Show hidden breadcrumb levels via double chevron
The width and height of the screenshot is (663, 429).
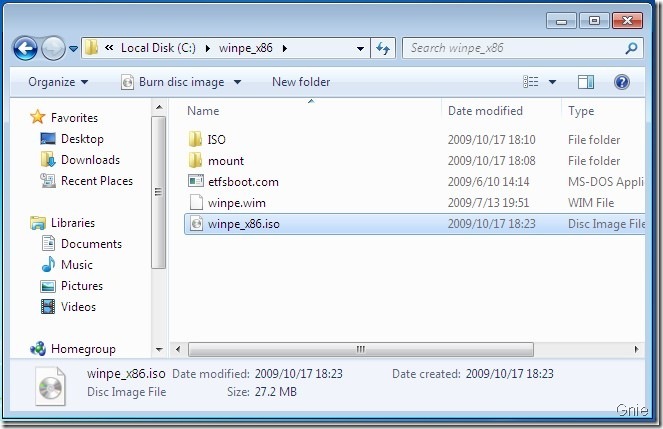109,48
